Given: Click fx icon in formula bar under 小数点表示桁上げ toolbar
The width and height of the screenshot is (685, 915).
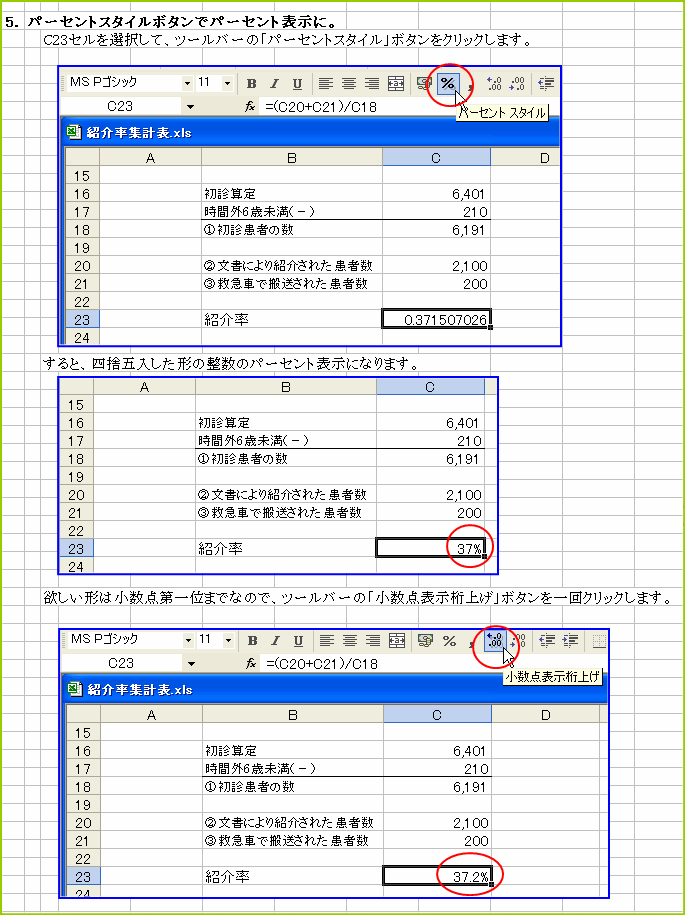Looking at the screenshot, I should 251,663.
